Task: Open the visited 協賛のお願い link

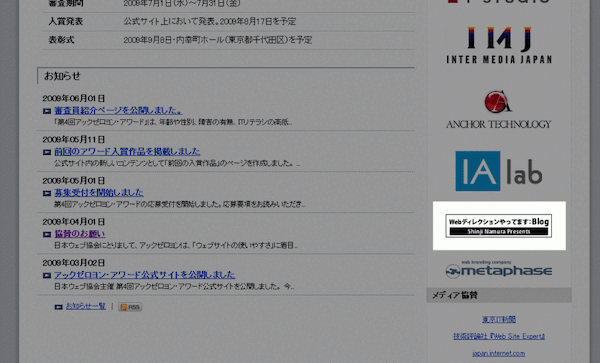Action: pos(80,234)
